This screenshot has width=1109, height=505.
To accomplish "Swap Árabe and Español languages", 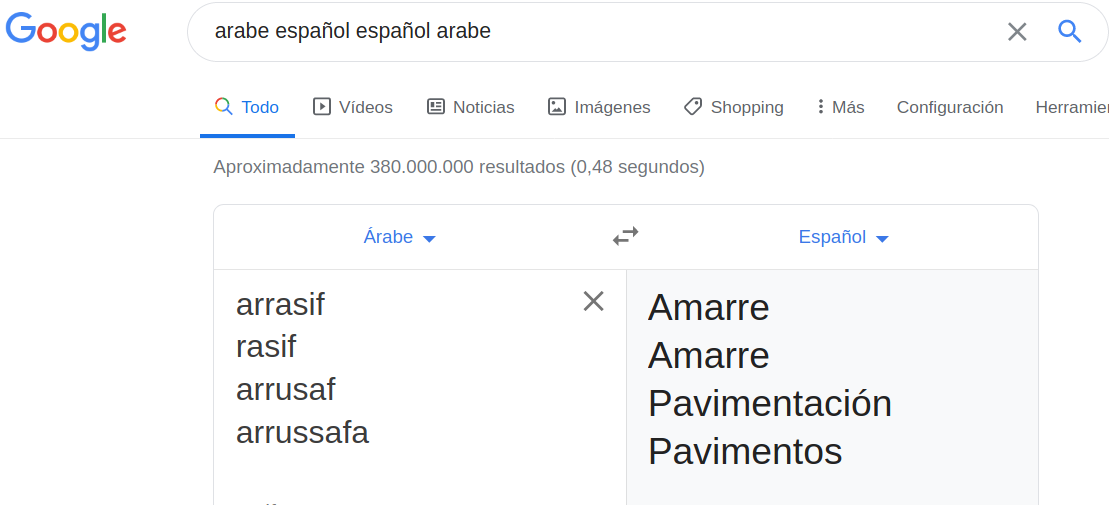I will (x=626, y=237).
